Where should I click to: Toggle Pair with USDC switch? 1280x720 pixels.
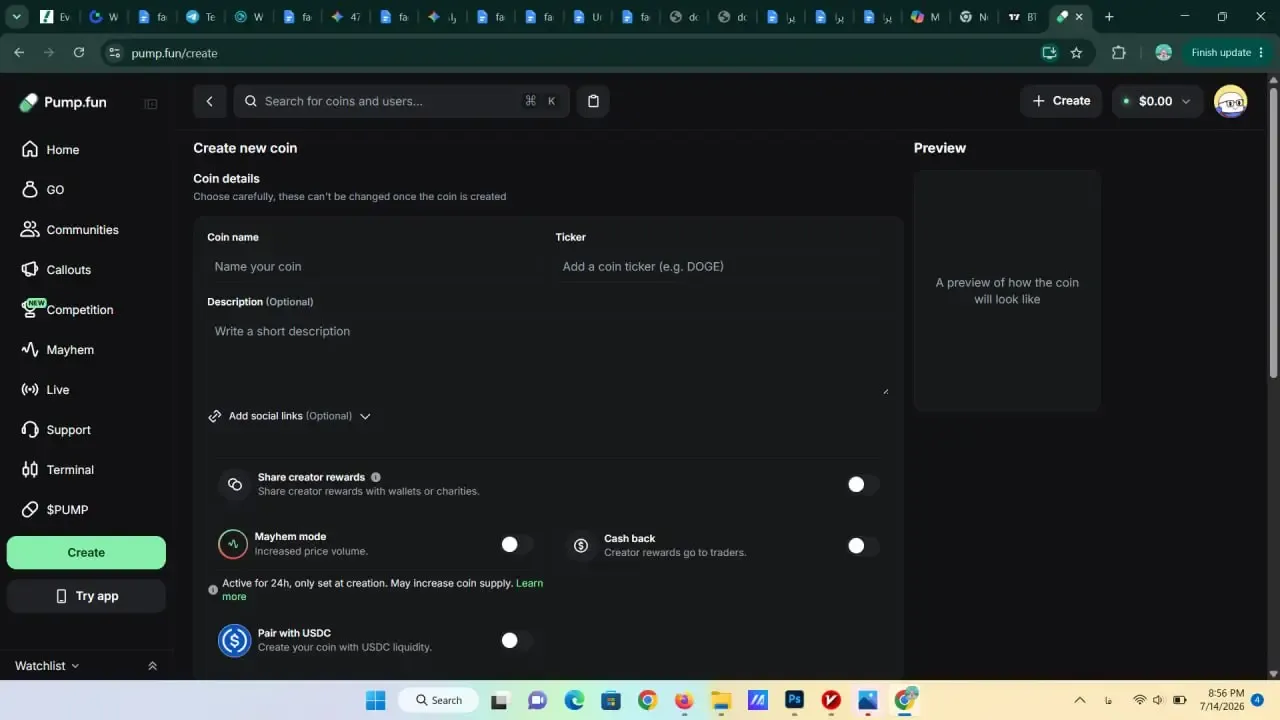coord(516,640)
